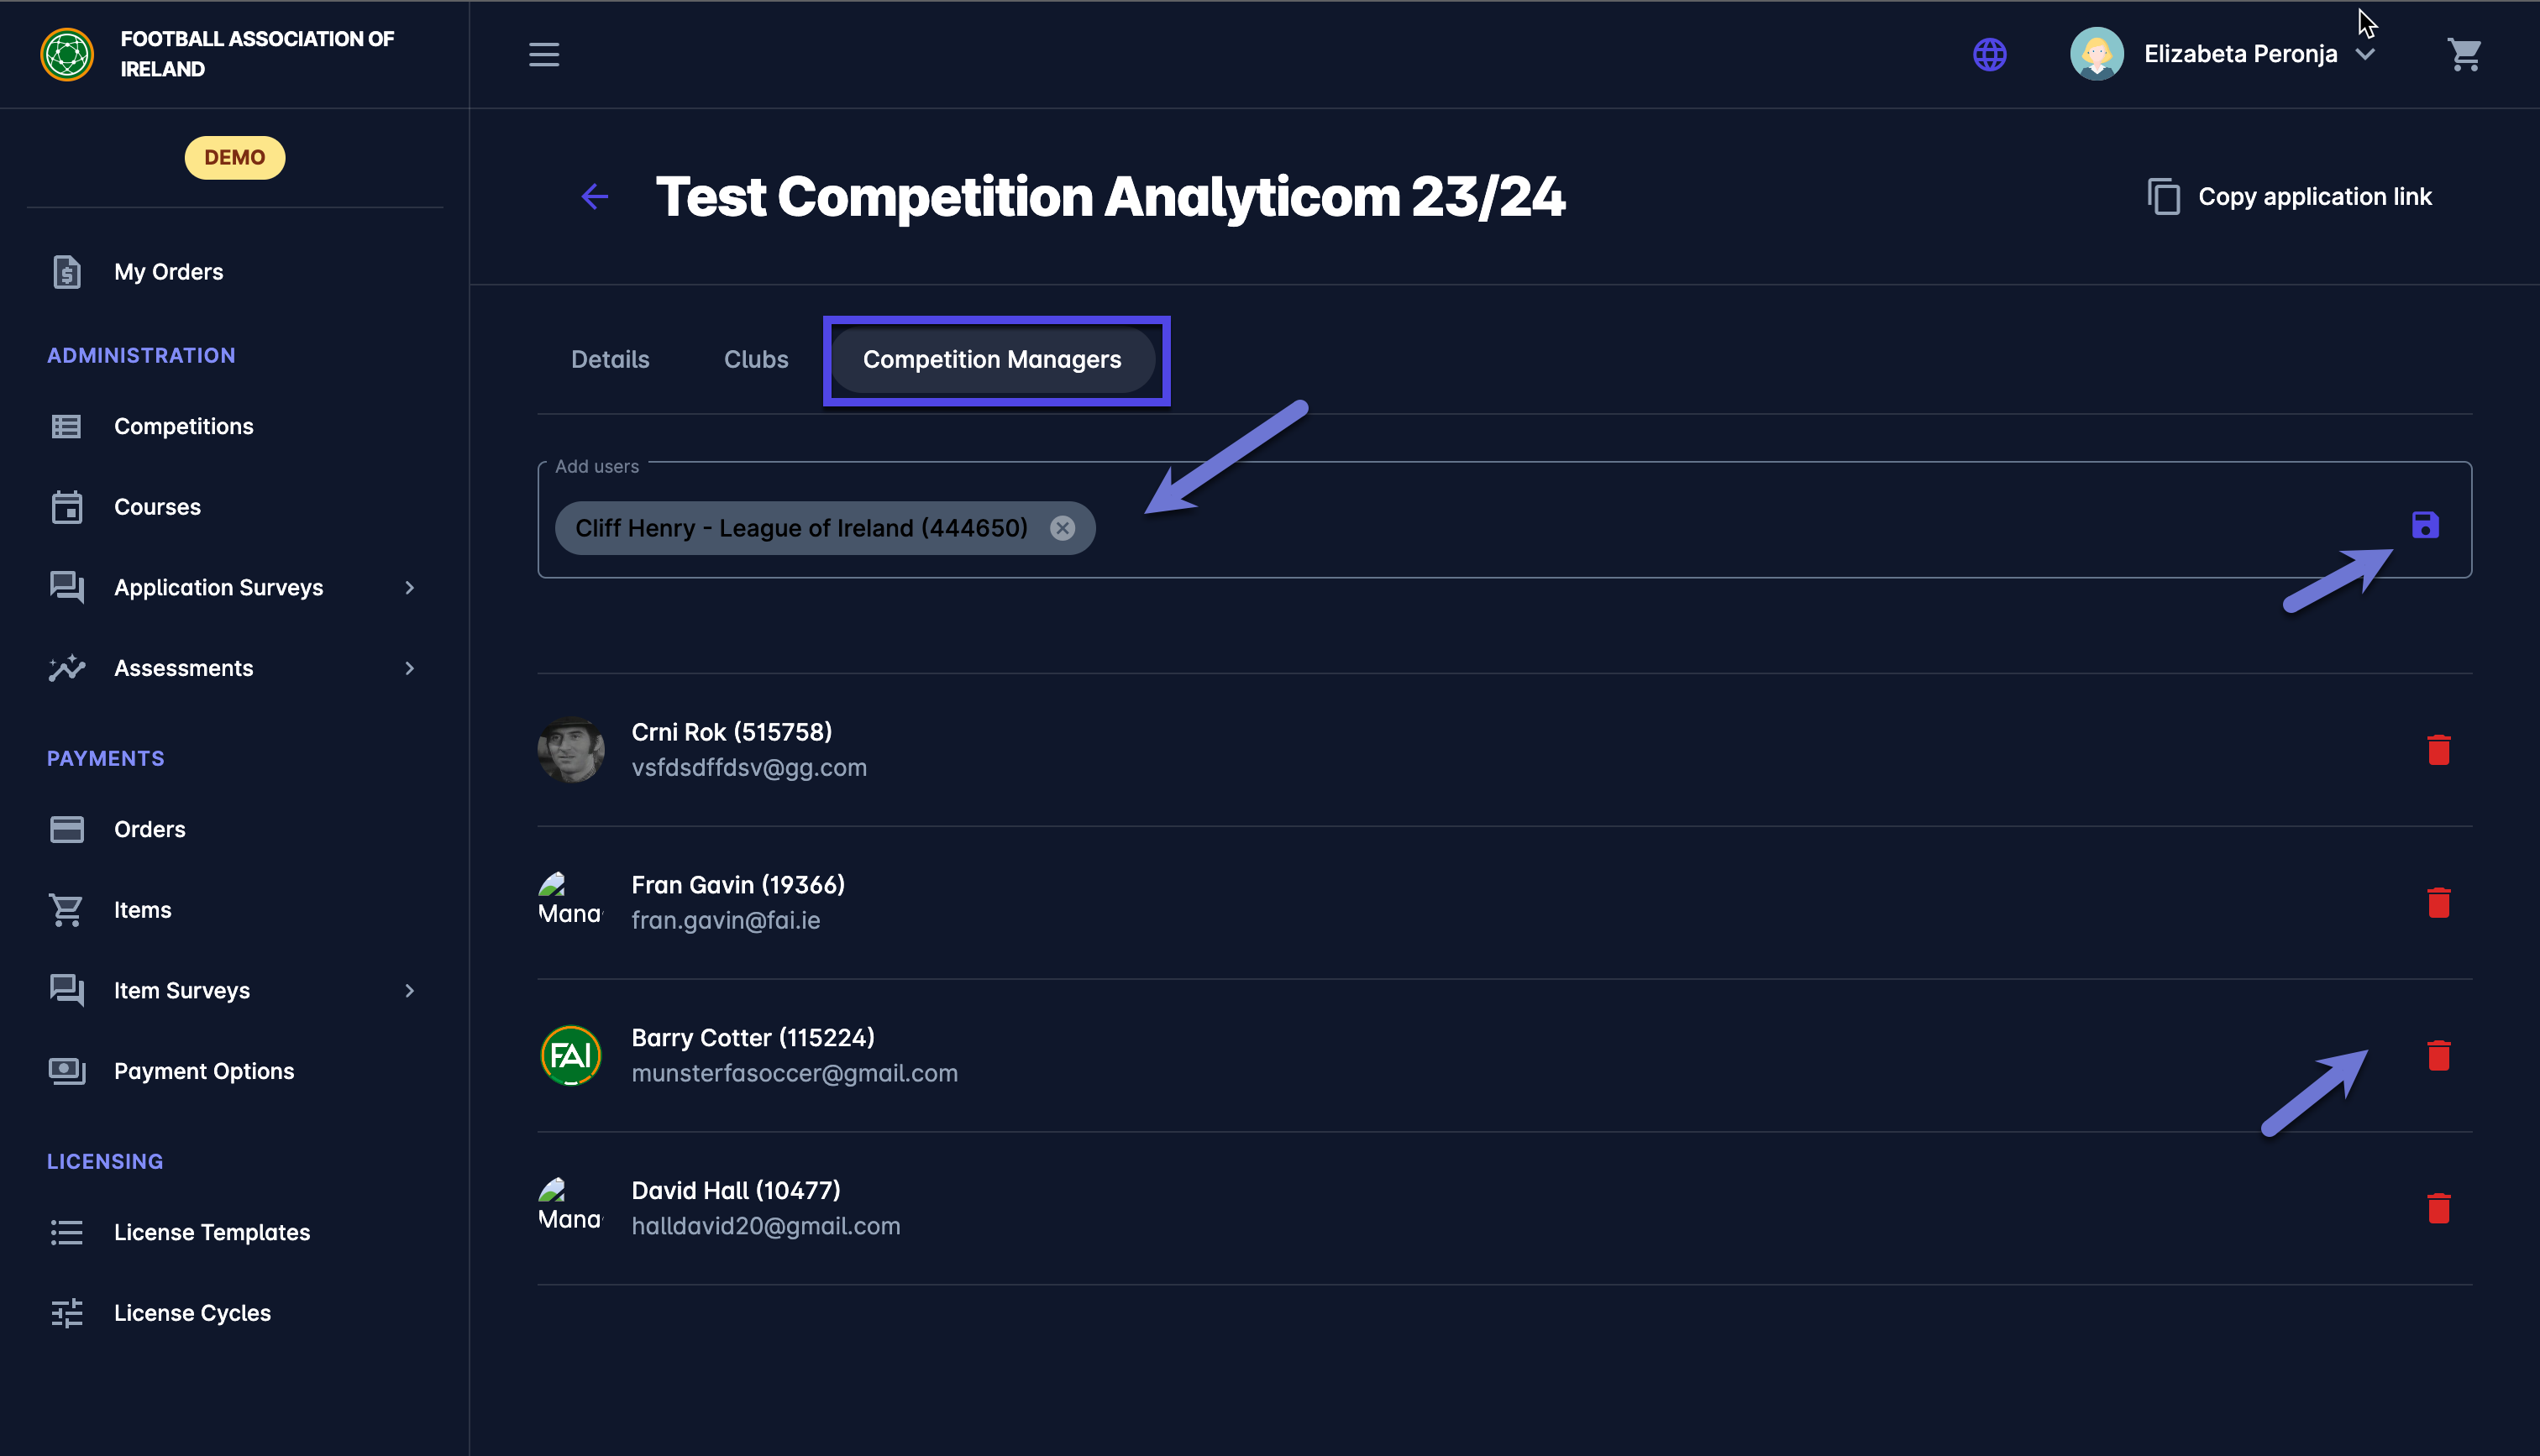The width and height of the screenshot is (2540, 1456).
Task: Delete Crni Rok from competition managers
Action: point(2439,750)
